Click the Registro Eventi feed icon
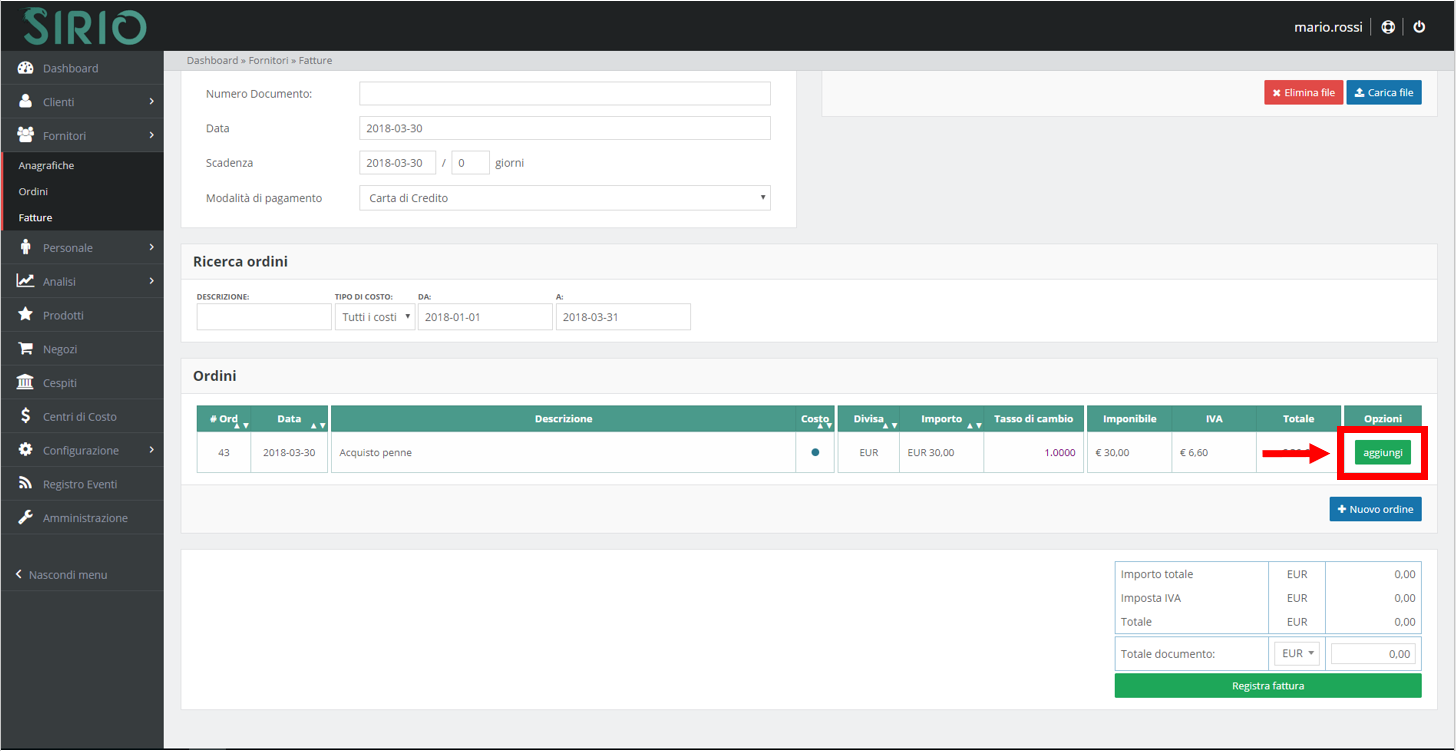 click(26, 484)
